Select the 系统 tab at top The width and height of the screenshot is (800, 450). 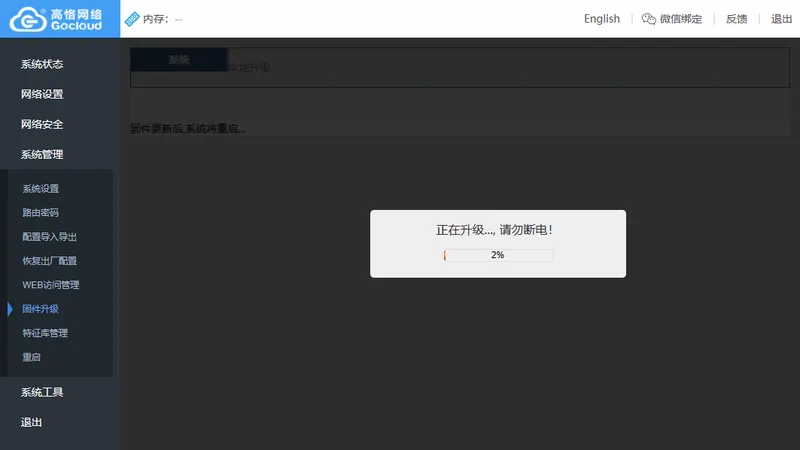pyautogui.click(x=179, y=60)
